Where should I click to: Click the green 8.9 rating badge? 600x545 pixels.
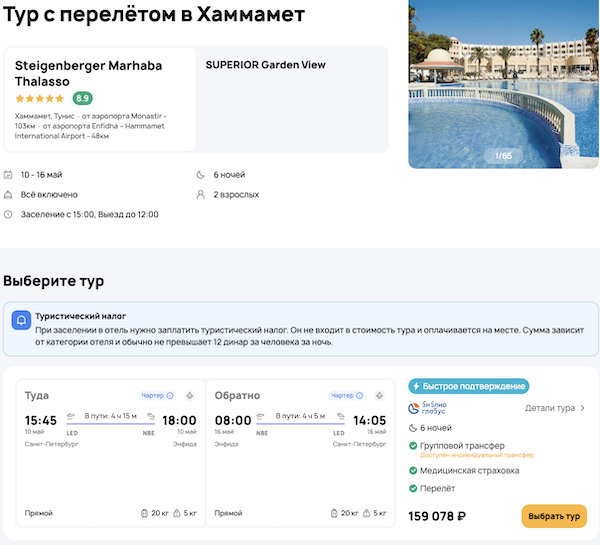coord(82,98)
